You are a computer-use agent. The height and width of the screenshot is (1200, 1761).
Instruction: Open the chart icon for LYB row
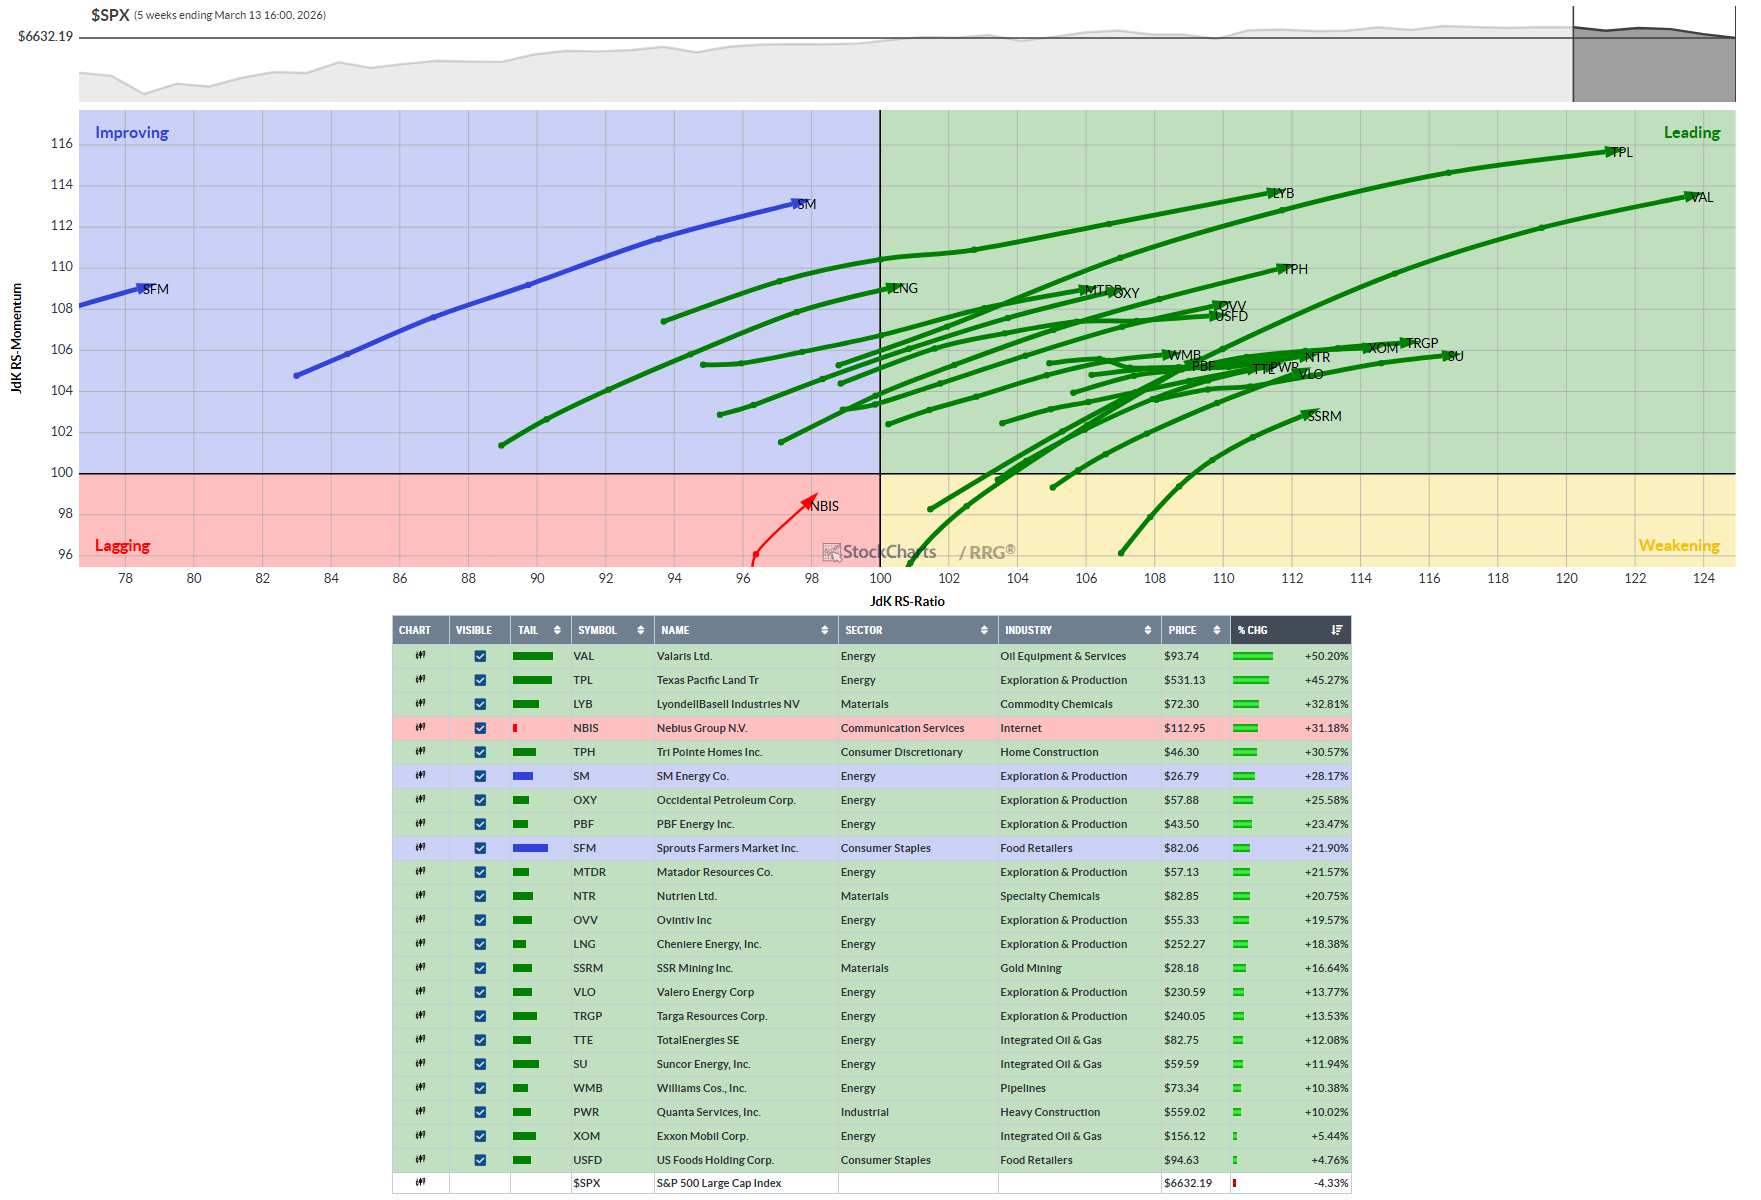click(x=421, y=704)
